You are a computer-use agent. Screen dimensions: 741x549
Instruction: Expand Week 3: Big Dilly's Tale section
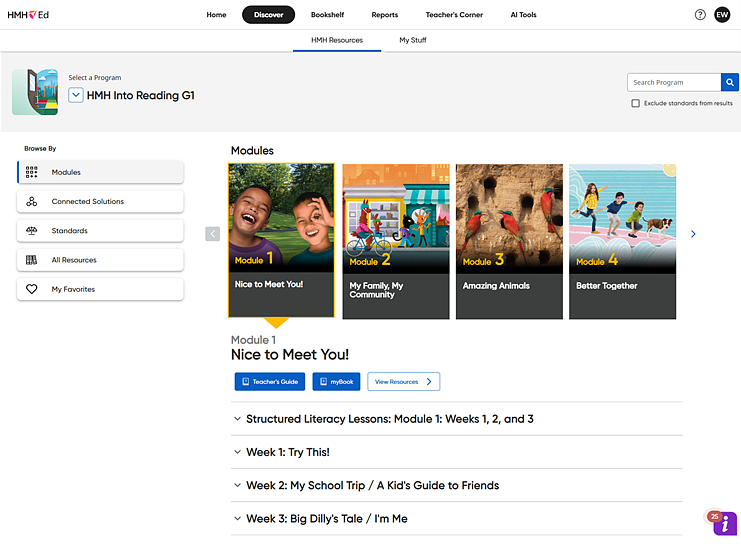pos(457,518)
